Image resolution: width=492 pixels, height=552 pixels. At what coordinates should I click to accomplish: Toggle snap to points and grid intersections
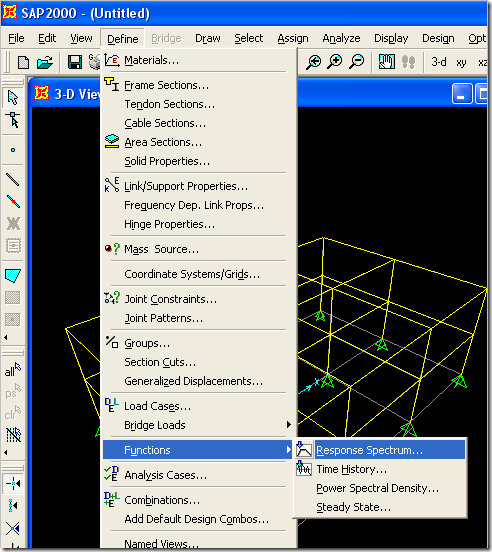13,484
